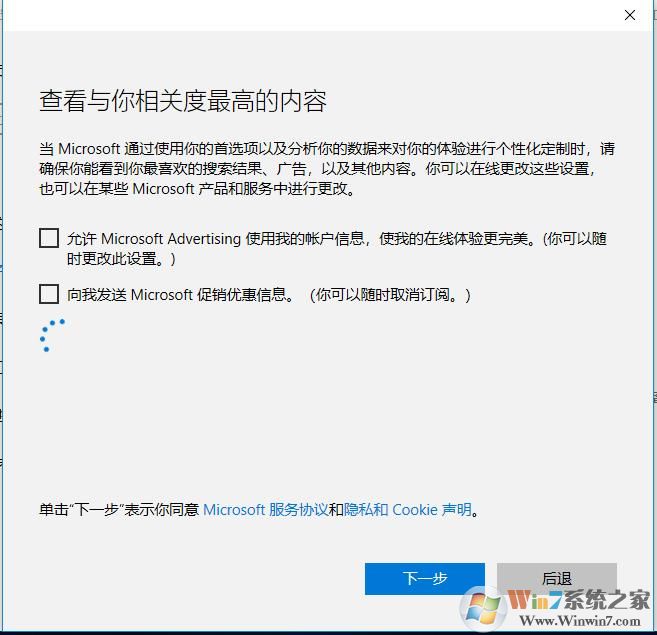Screen dimensions: 657x635
Task: Click the Windows flag watermark logo
Action: click(484, 608)
